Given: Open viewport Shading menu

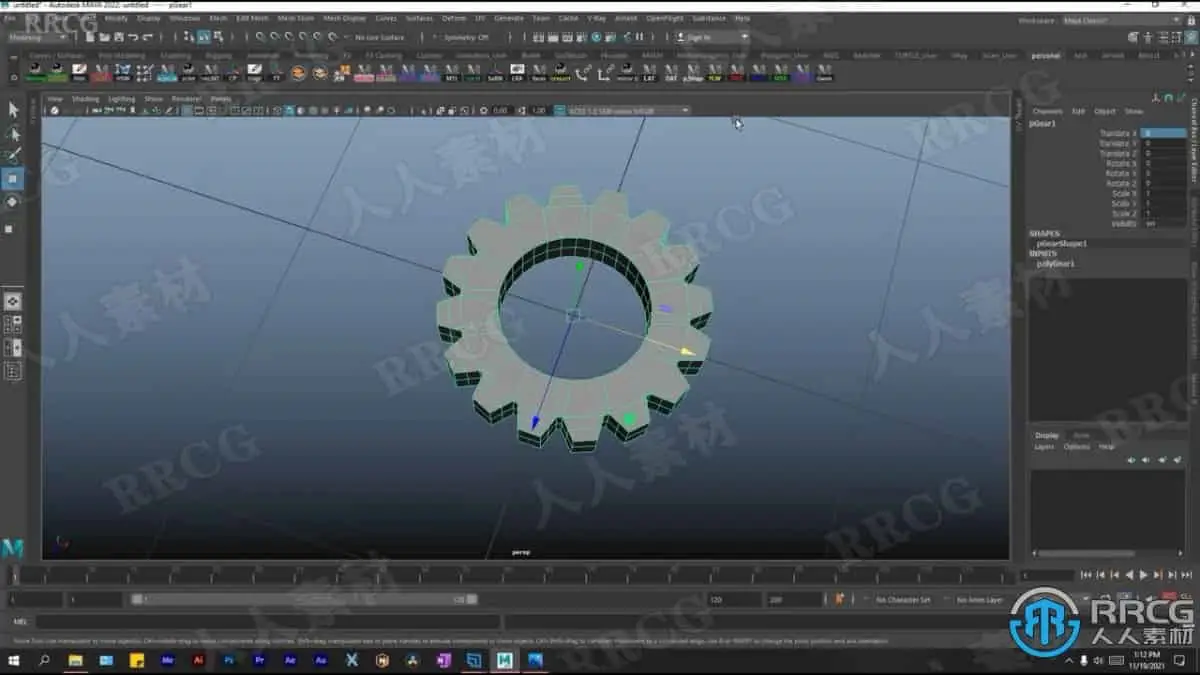Looking at the screenshot, I should [x=85, y=99].
